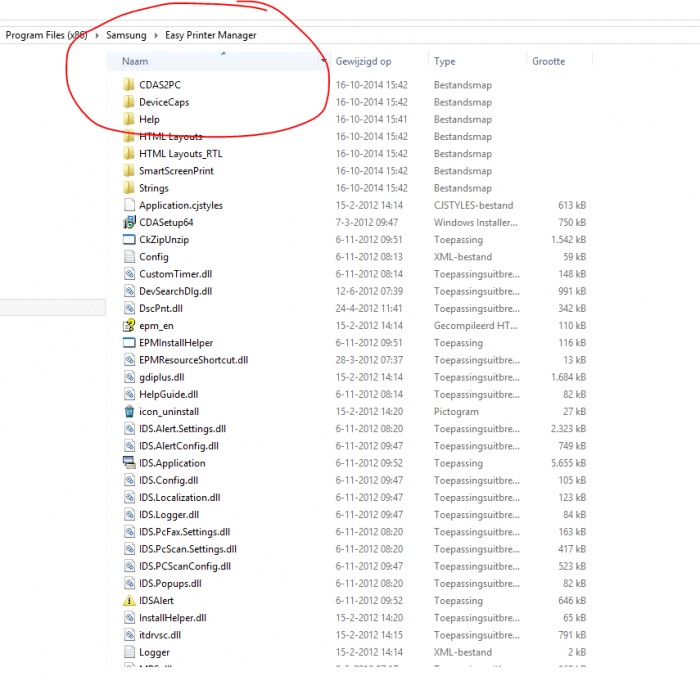Click the Logger XML file icon
This screenshot has height=681, width=700.
129,652
